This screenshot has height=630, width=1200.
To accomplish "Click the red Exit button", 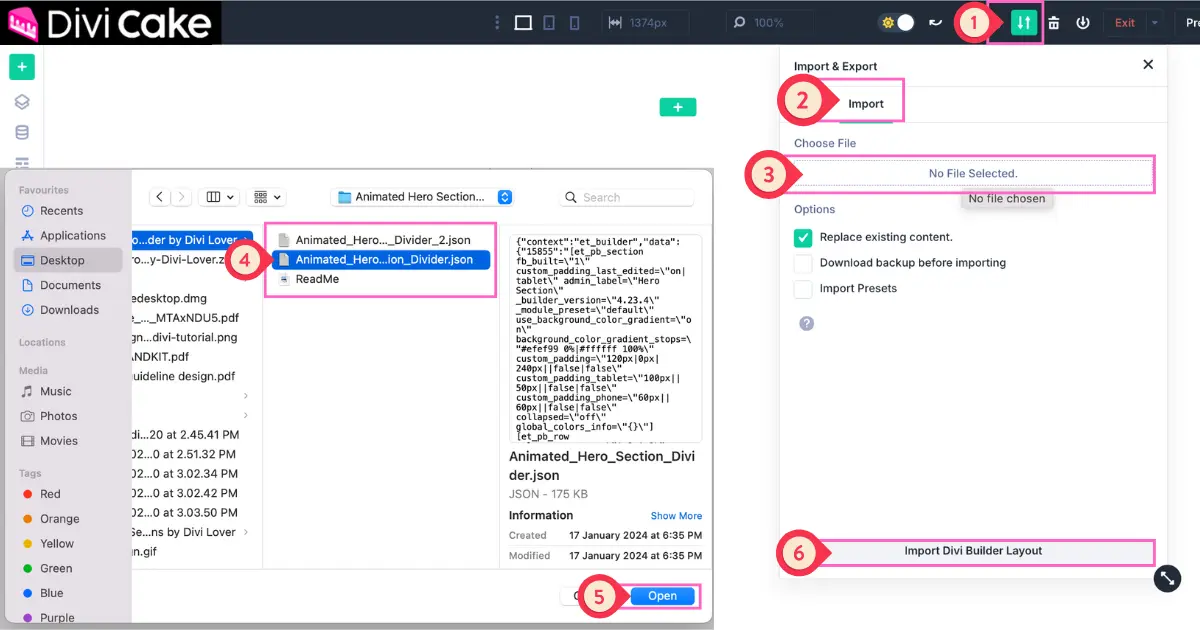I will pos(1125,23).
